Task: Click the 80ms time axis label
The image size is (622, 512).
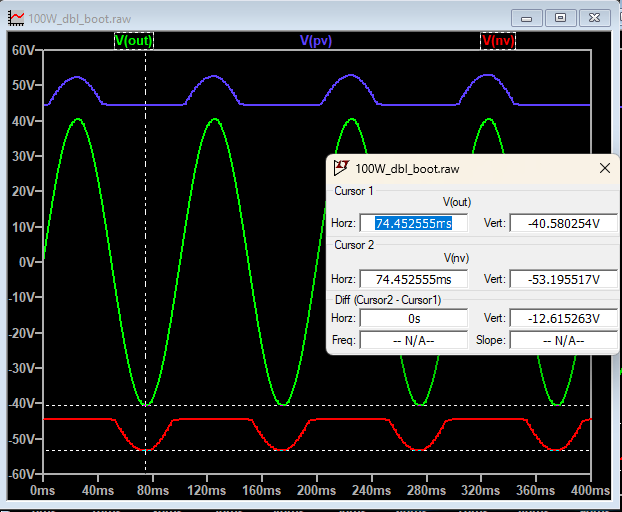Action: 153,491
